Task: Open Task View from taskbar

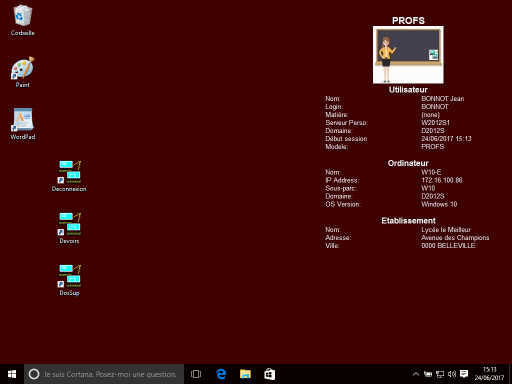Action: 196,374
